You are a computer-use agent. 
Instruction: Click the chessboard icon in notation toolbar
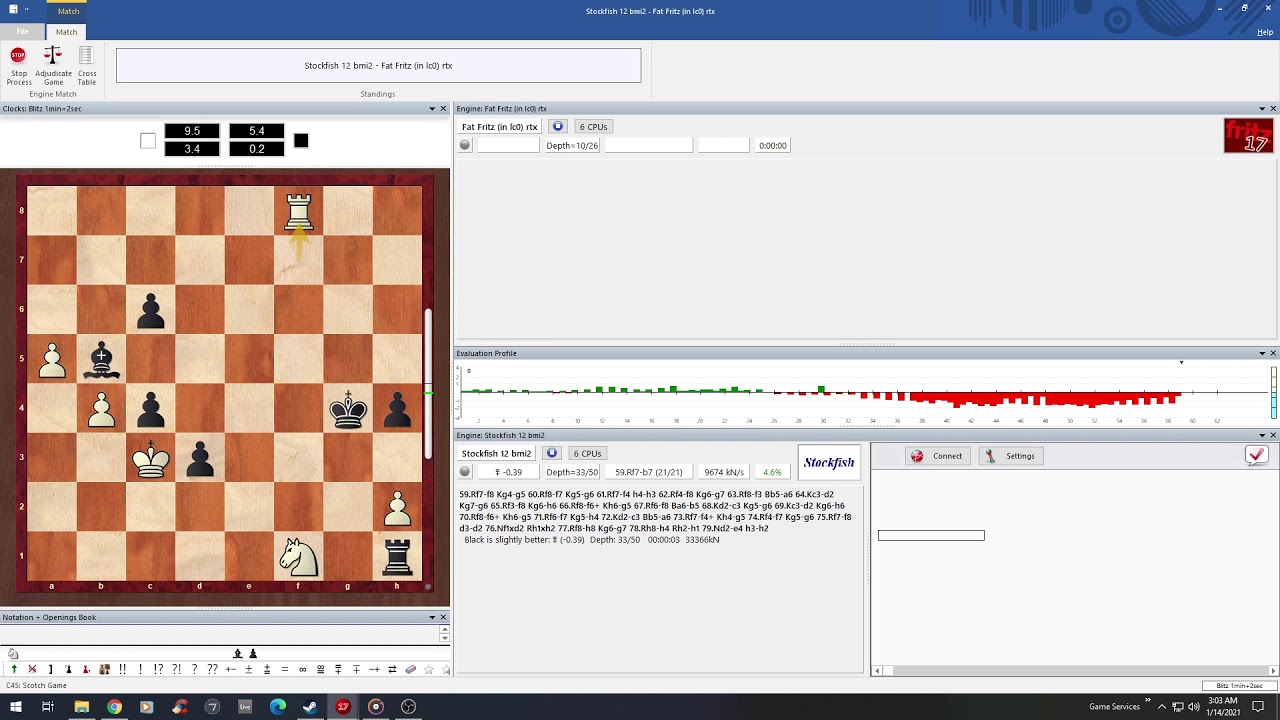click(104, 669)
